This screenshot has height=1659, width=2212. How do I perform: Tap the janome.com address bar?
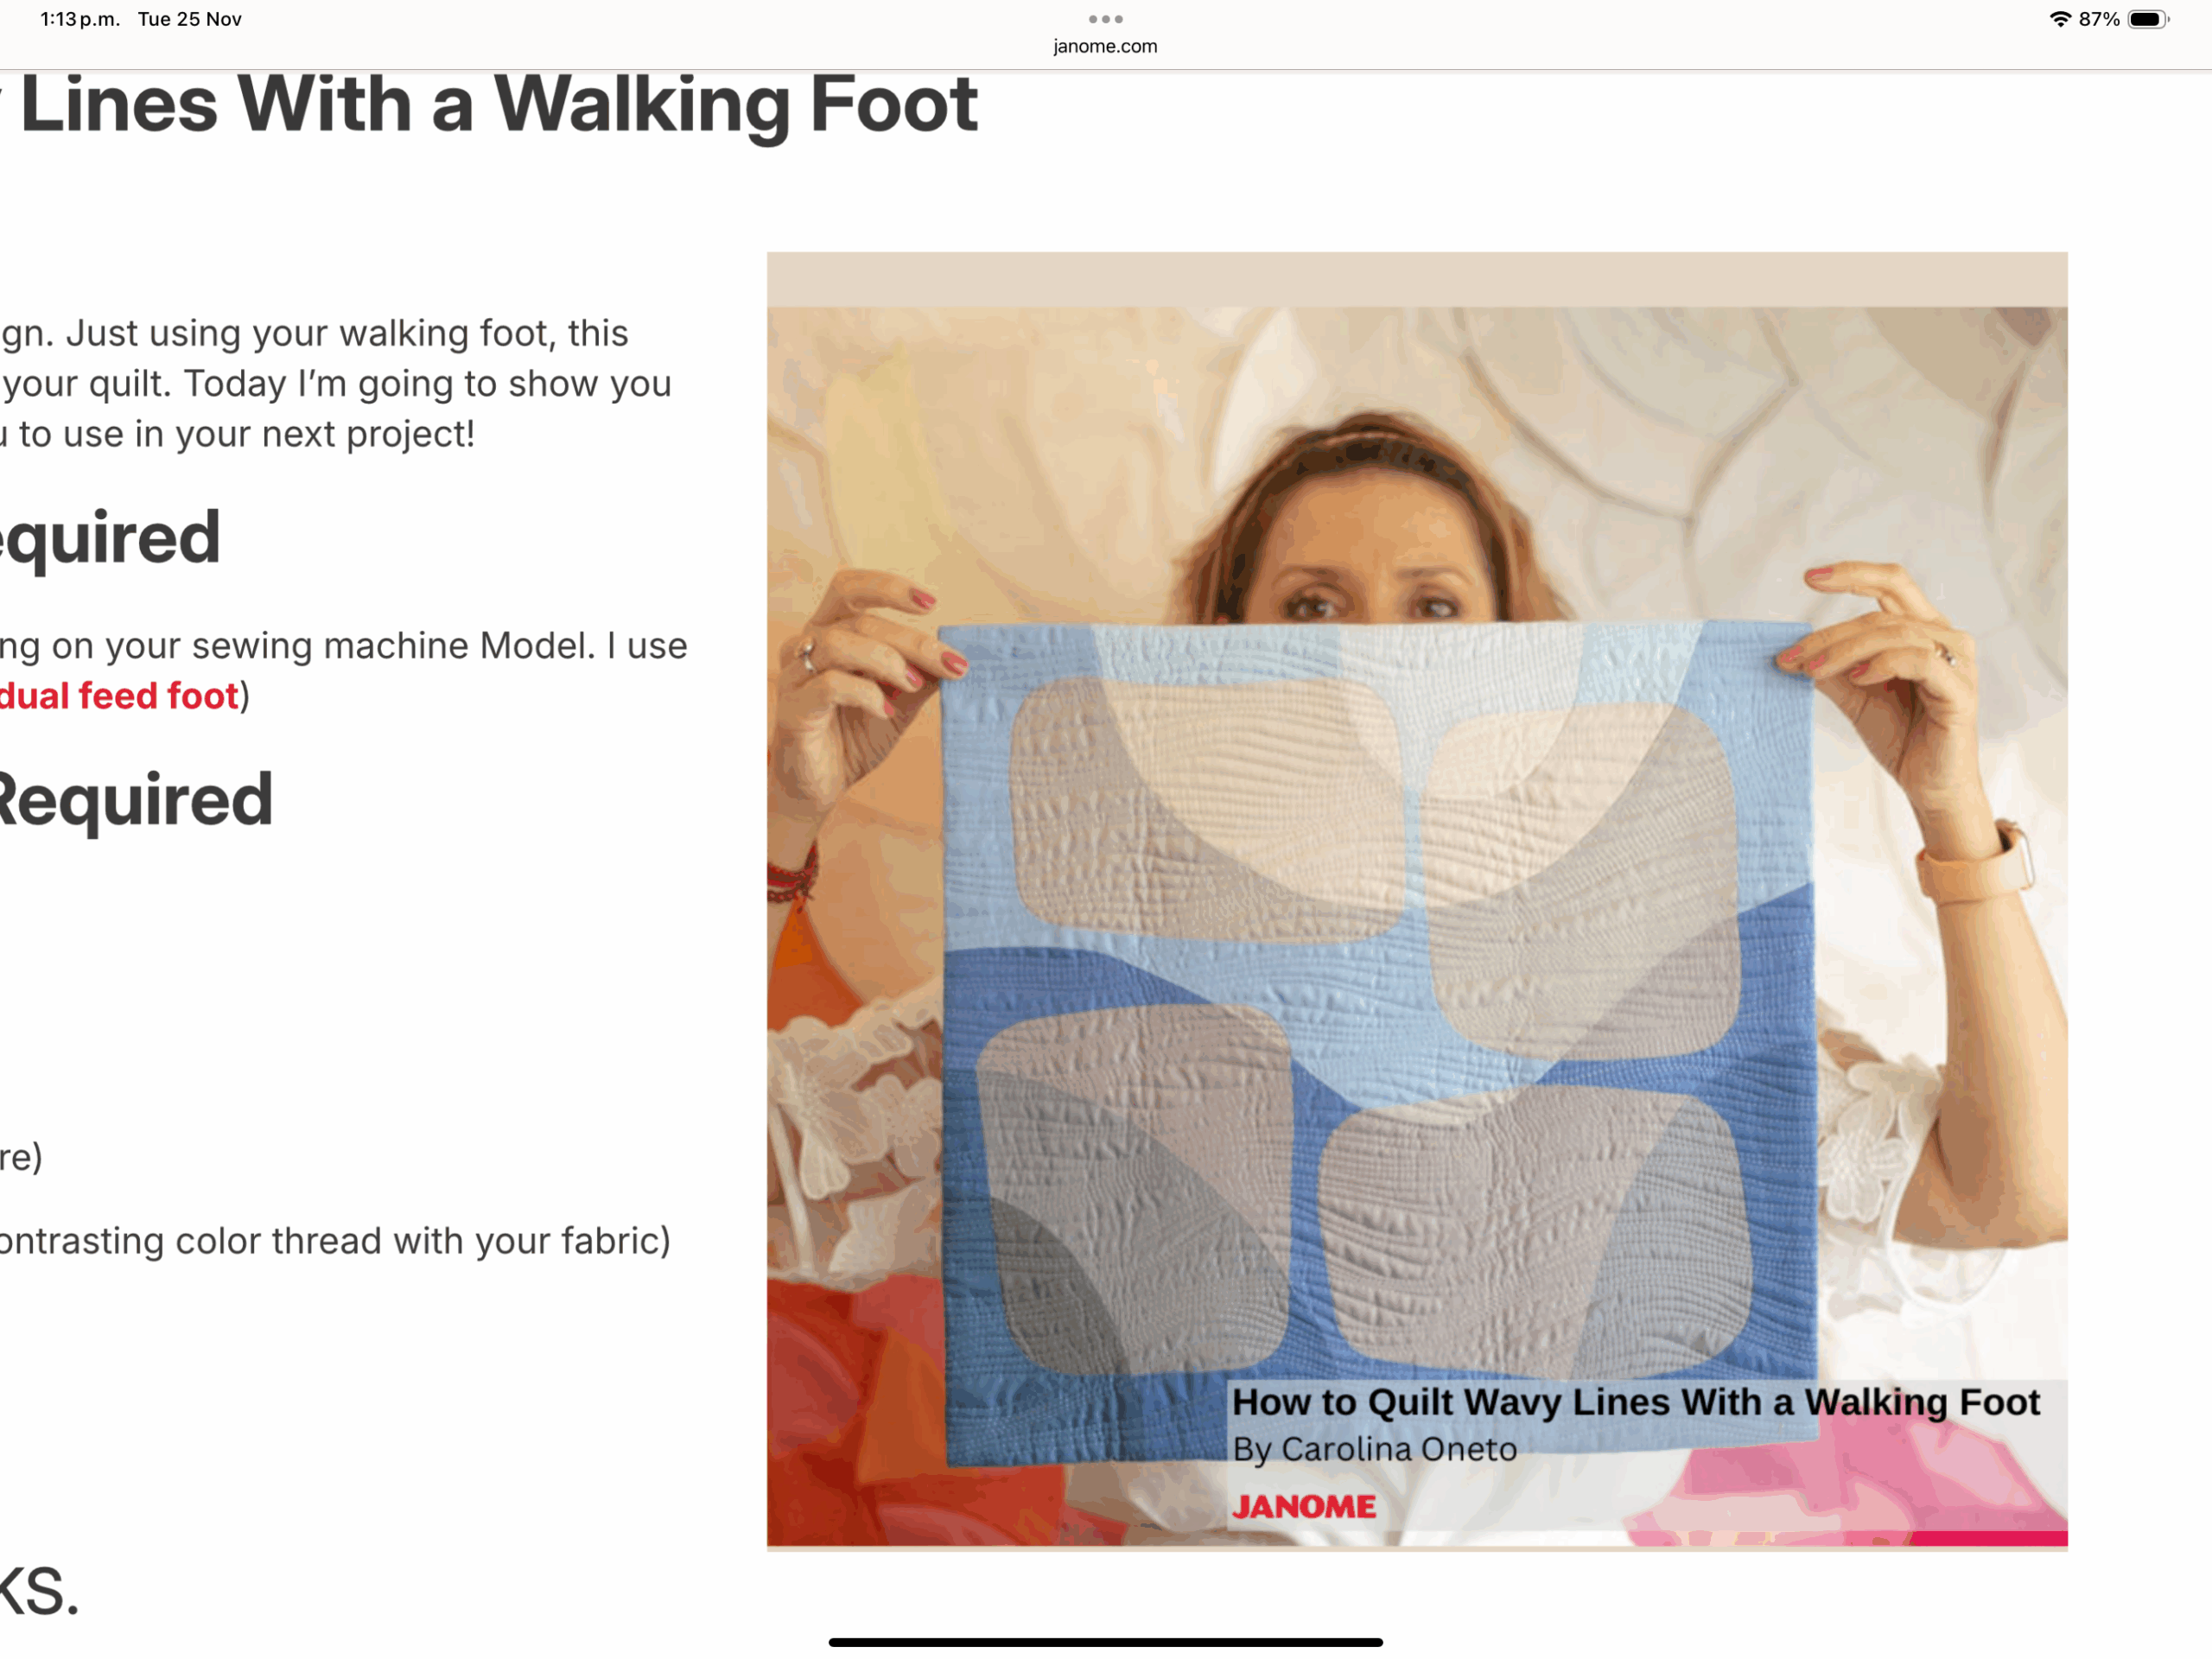pyautogui.click(x=1105, y=46)
